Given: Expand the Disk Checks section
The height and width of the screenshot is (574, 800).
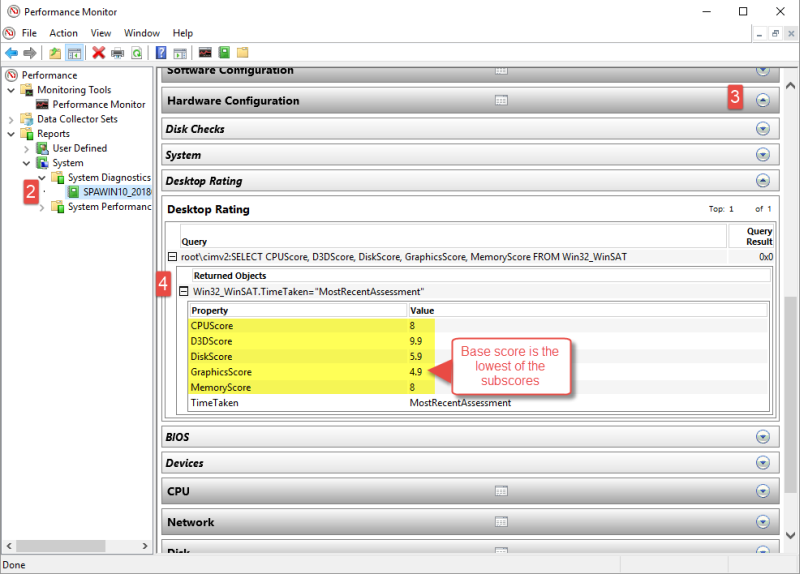Looking at the screenshot, I should tap(762, 129).
